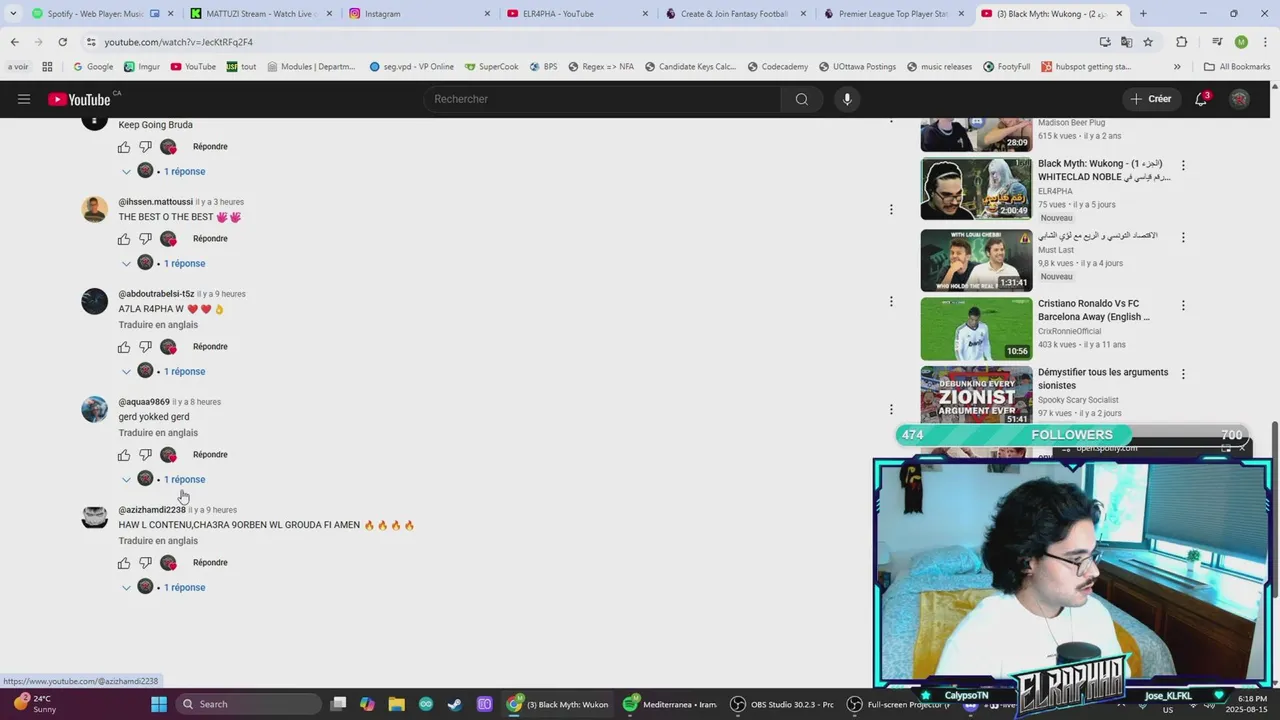Switch to Create & Join Fantasy Football tab
1280x720 pixels.
coord(736,13)
